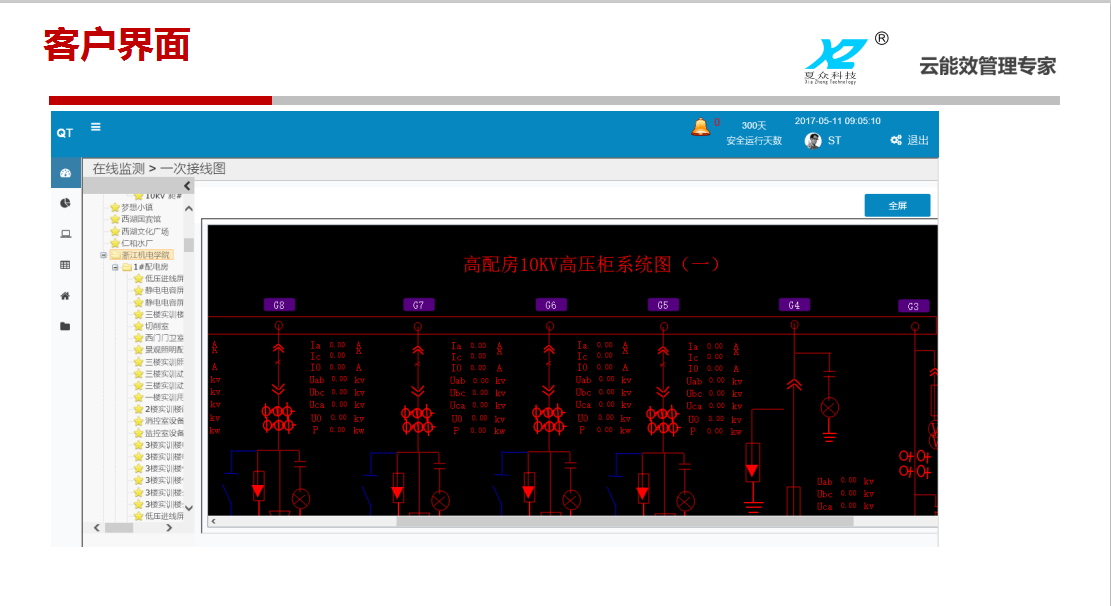Select 切削室 in the tree

[157, 326]
